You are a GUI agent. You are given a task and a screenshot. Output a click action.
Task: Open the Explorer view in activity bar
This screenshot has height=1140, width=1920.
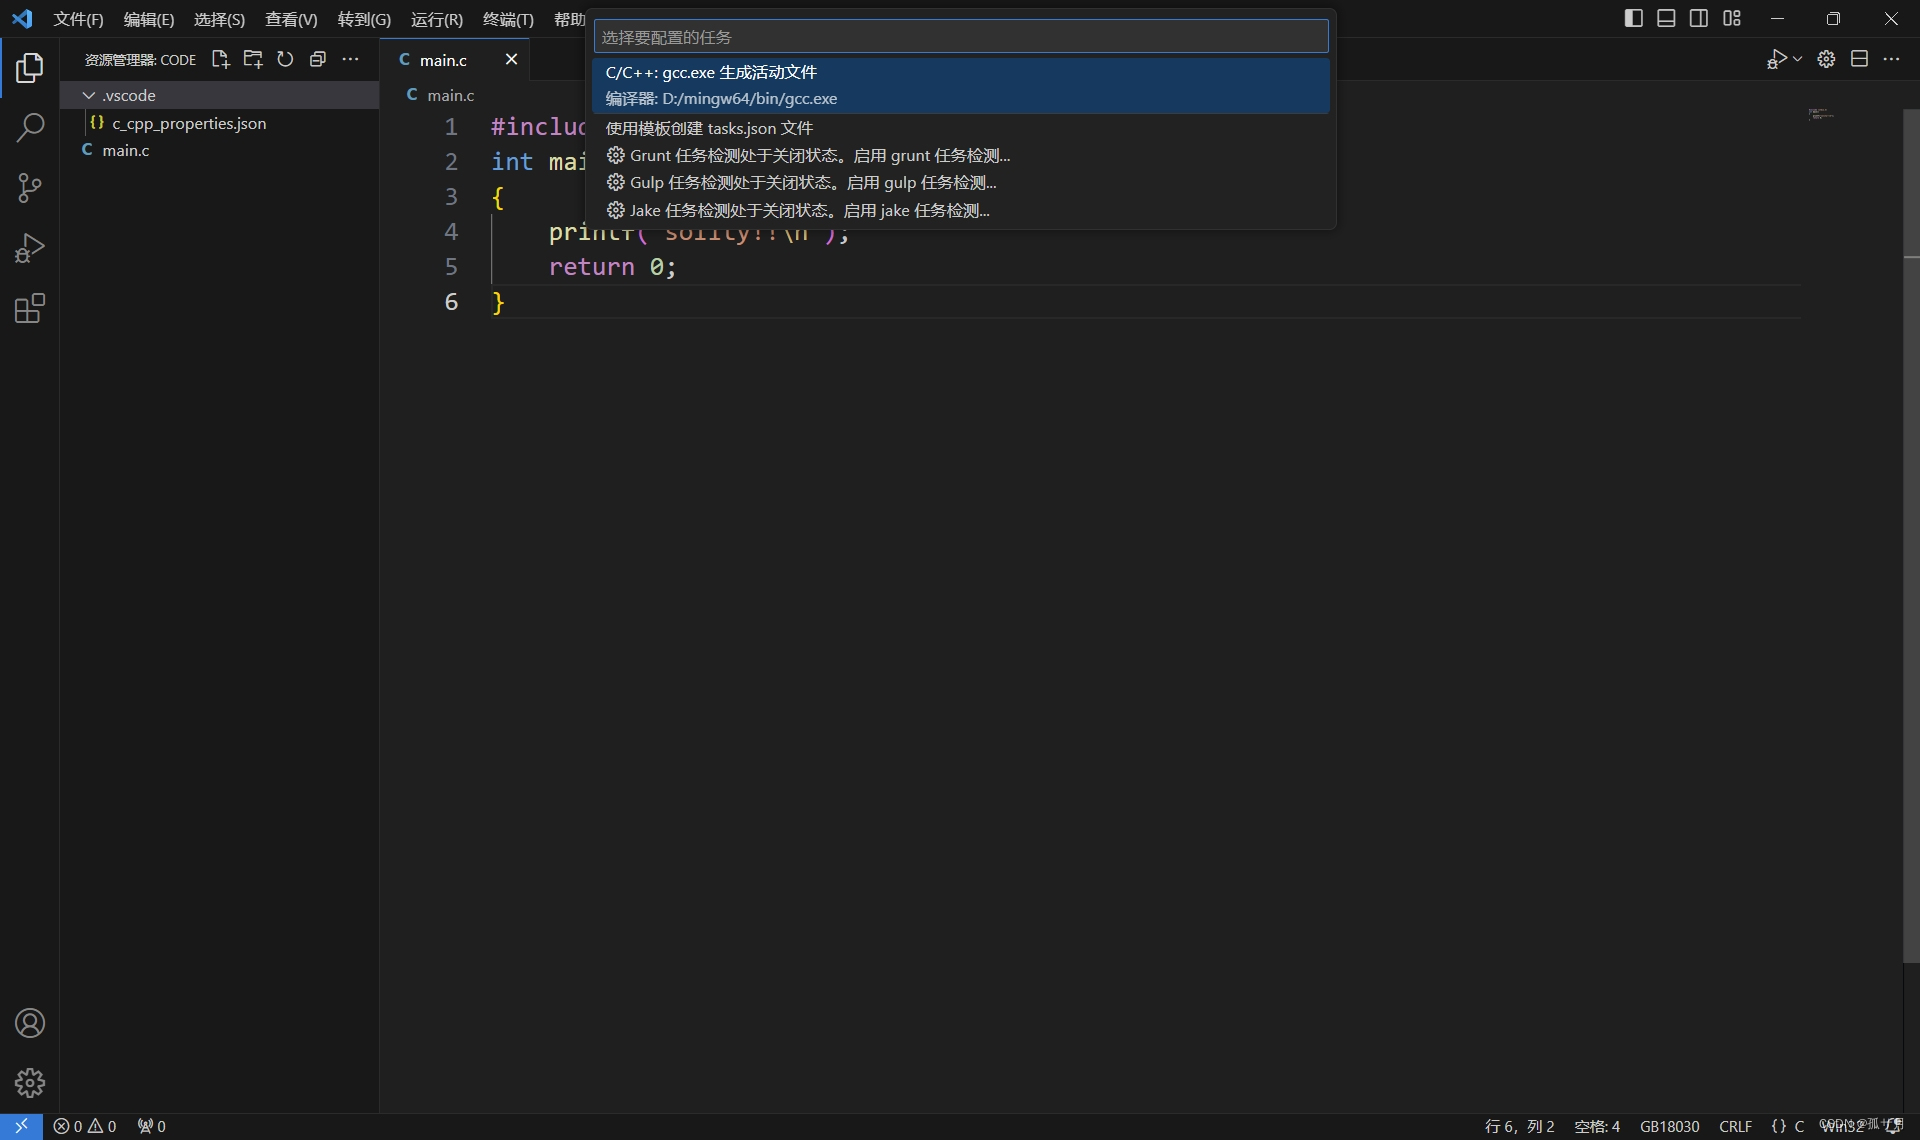[x=30, y=68]
